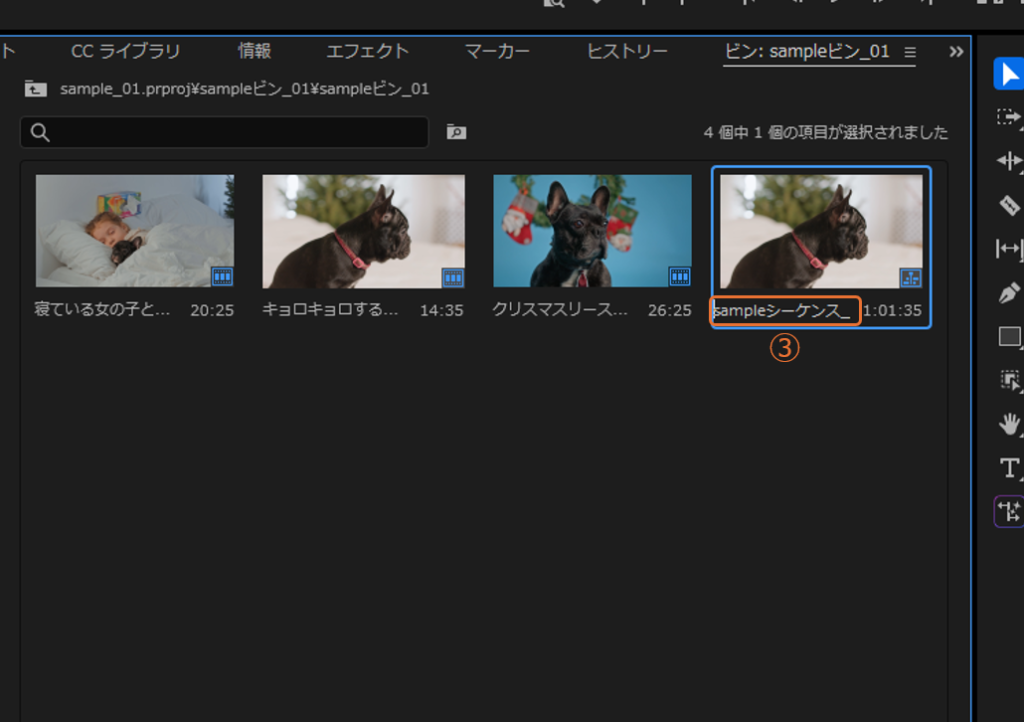The width and height of the screenshot is (1024, 722).
Task: Click the find-in-bin folder search icon
Action: click(456, 132)
